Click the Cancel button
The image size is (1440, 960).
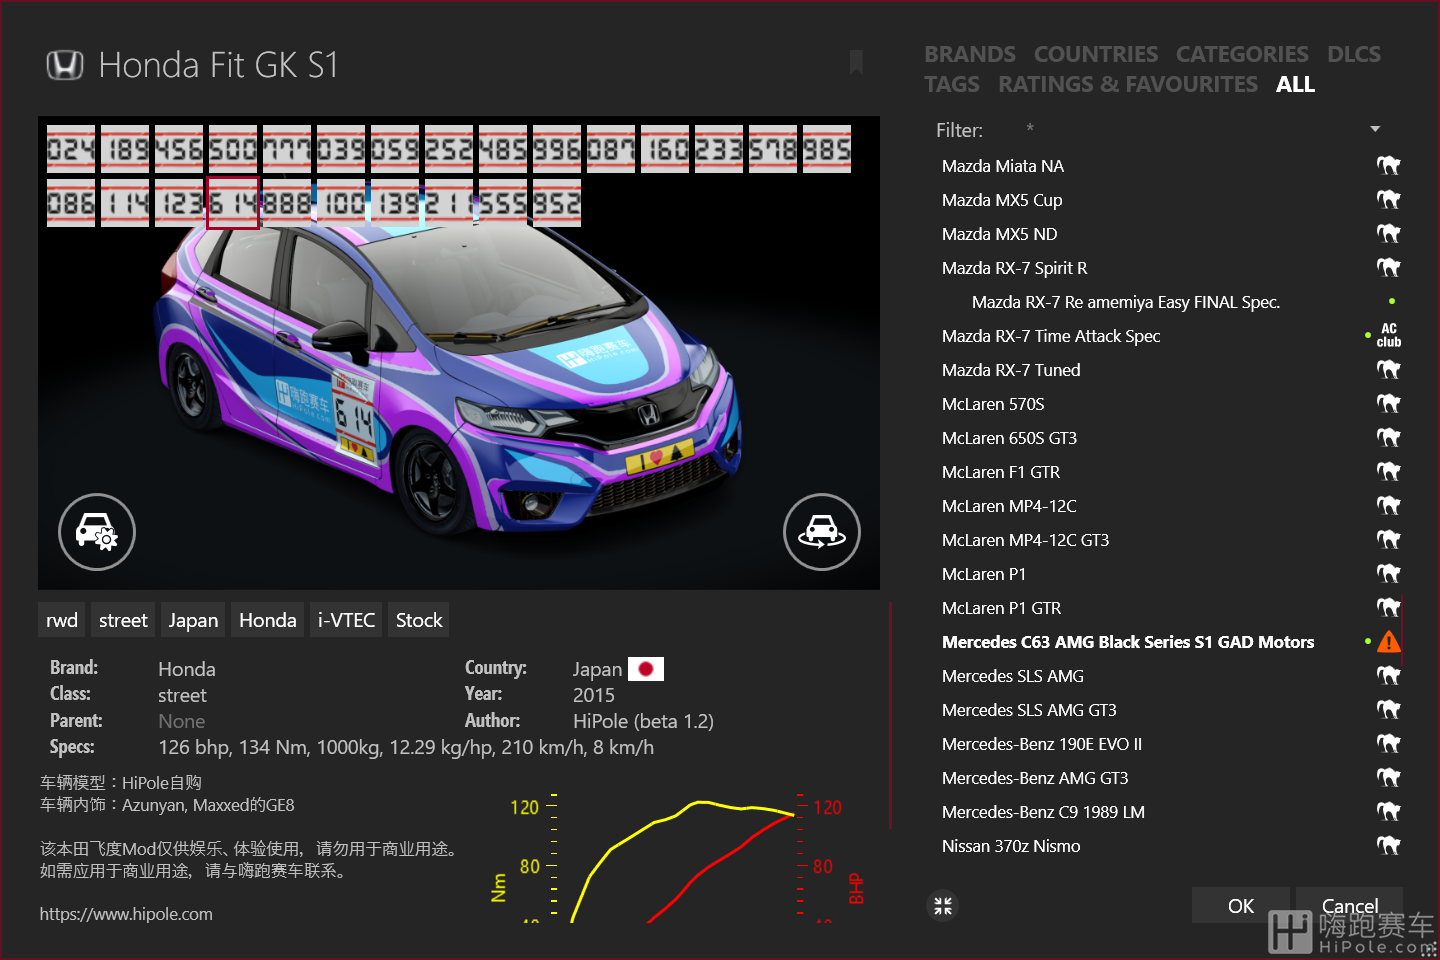tap(1349, 906)
